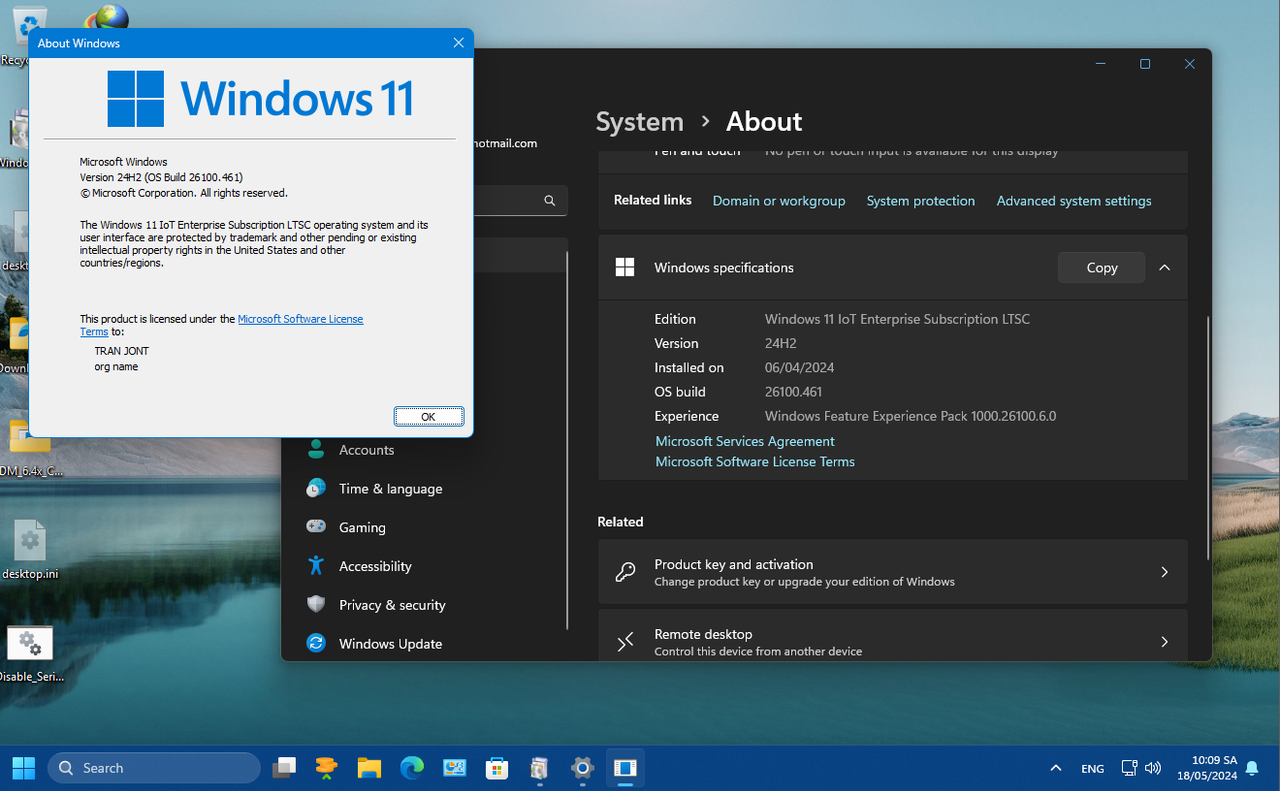Screen dimensions: 1280x791
Task: Maximize the Settings window
Action: (x=1145, y=64)
